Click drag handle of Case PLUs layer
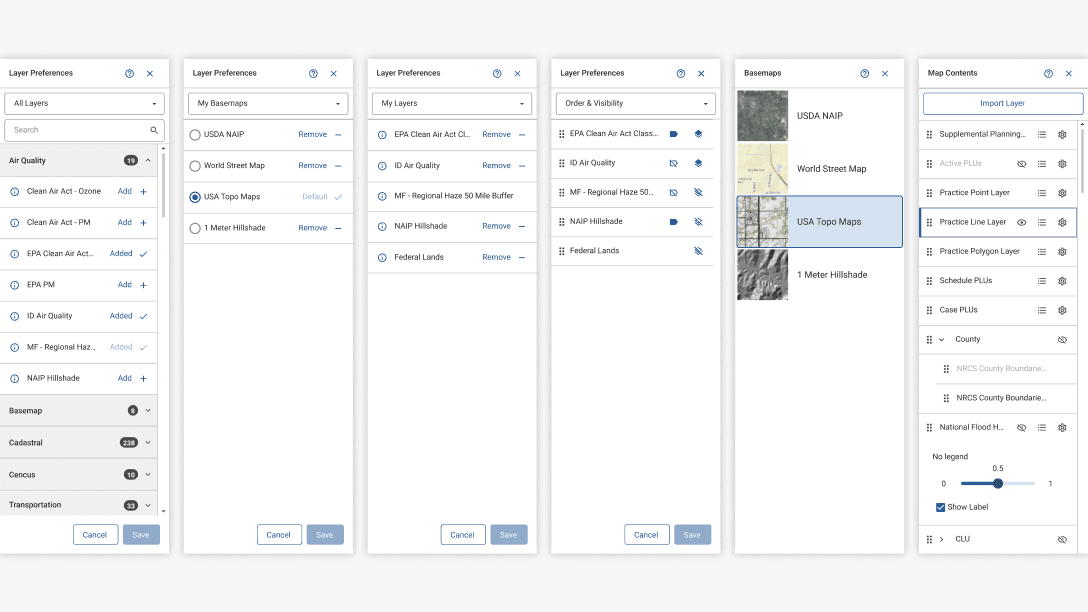Image resolution: width=1088 pixels, height=612 pixels. (x=929, y=310)
